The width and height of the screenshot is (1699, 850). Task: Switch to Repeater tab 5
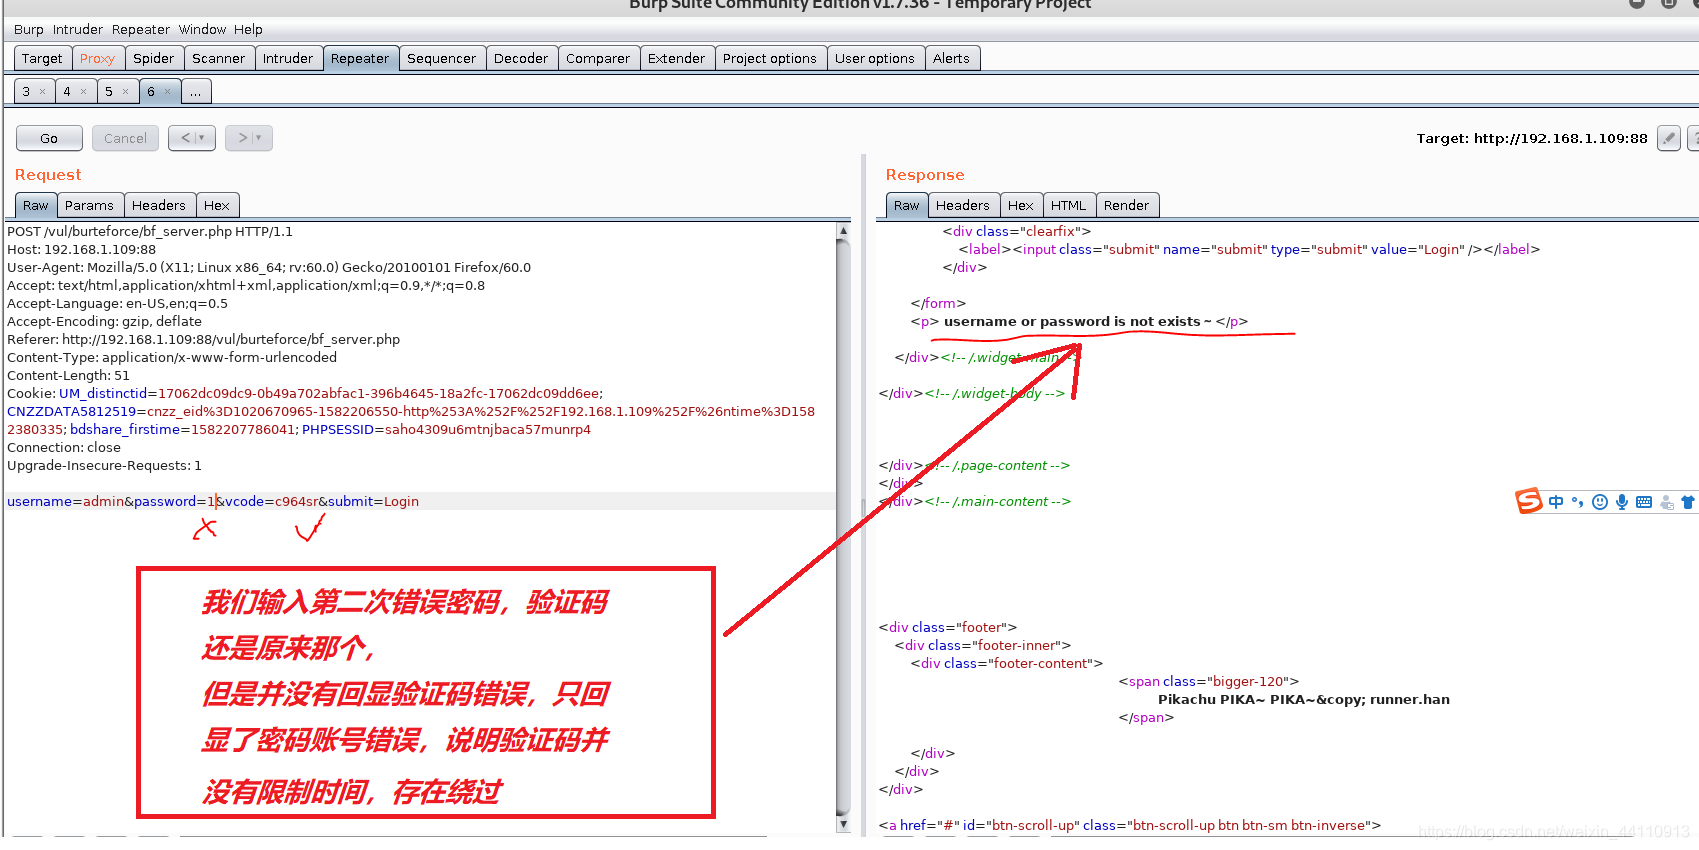pos(109,91)
